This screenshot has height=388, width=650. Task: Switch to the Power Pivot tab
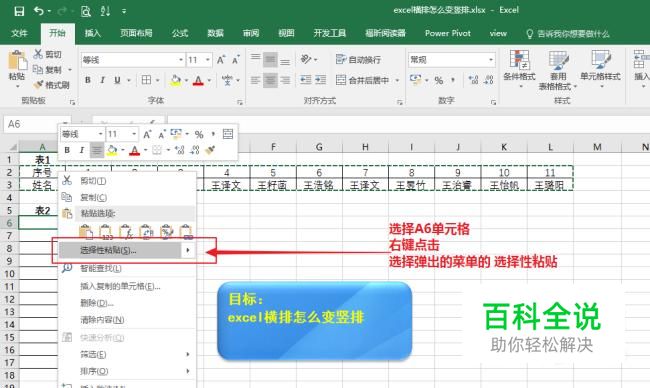448,34
